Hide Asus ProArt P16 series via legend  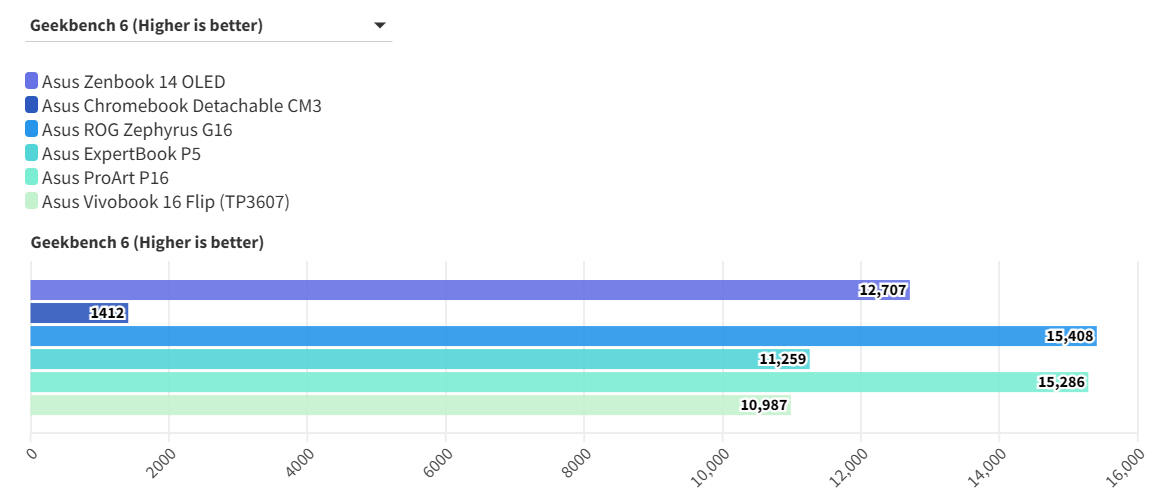[x=105, y=178]
